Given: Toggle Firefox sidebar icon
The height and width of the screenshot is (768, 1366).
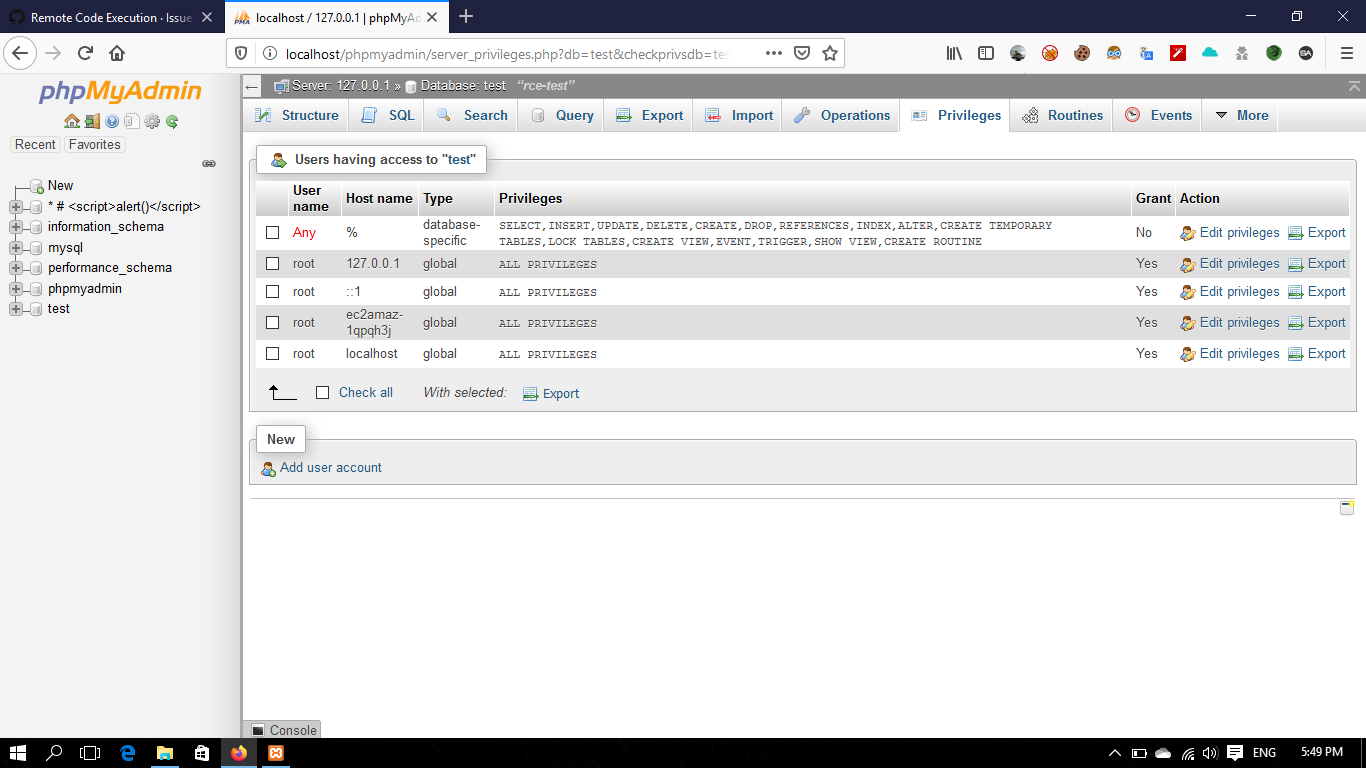Looking at the screenshot, I should click(x=986, y=53).
